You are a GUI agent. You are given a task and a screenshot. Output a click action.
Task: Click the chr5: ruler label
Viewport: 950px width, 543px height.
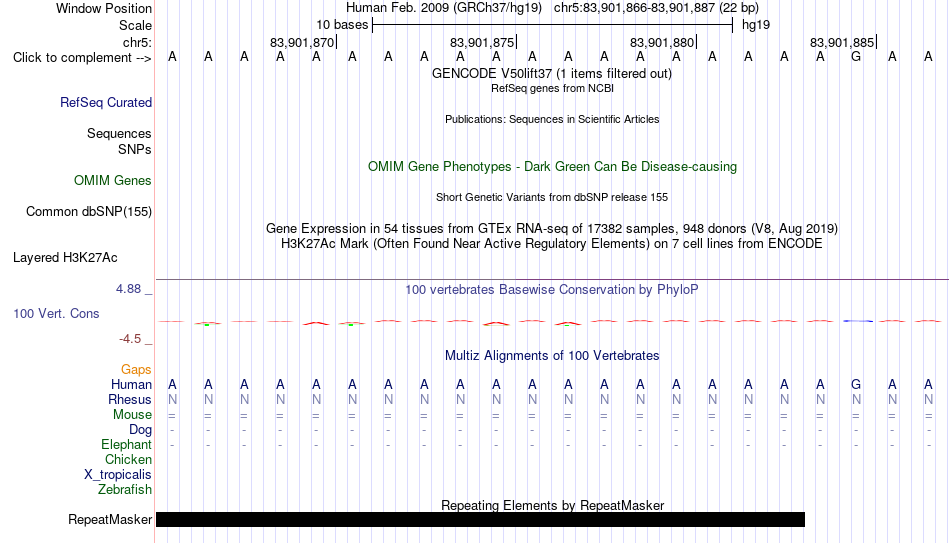click(x=137, y=42)
